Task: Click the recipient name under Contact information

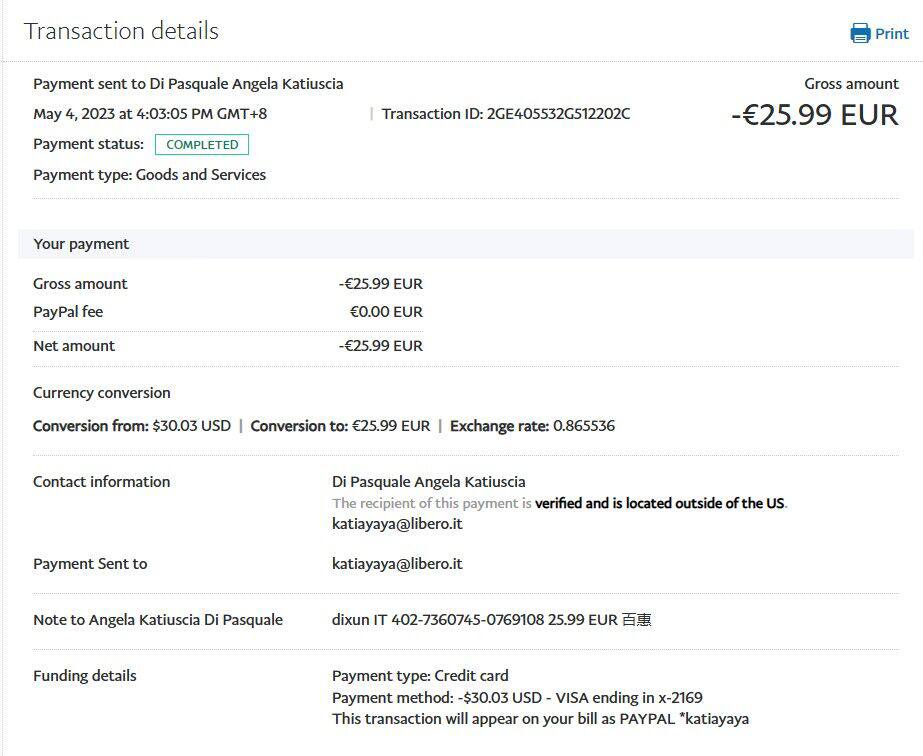Action: pyautogui.click(x=428, y=482)
